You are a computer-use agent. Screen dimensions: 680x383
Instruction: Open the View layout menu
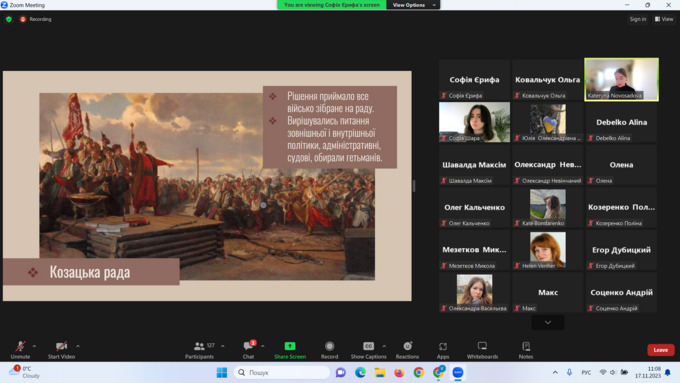click(664, 19)
